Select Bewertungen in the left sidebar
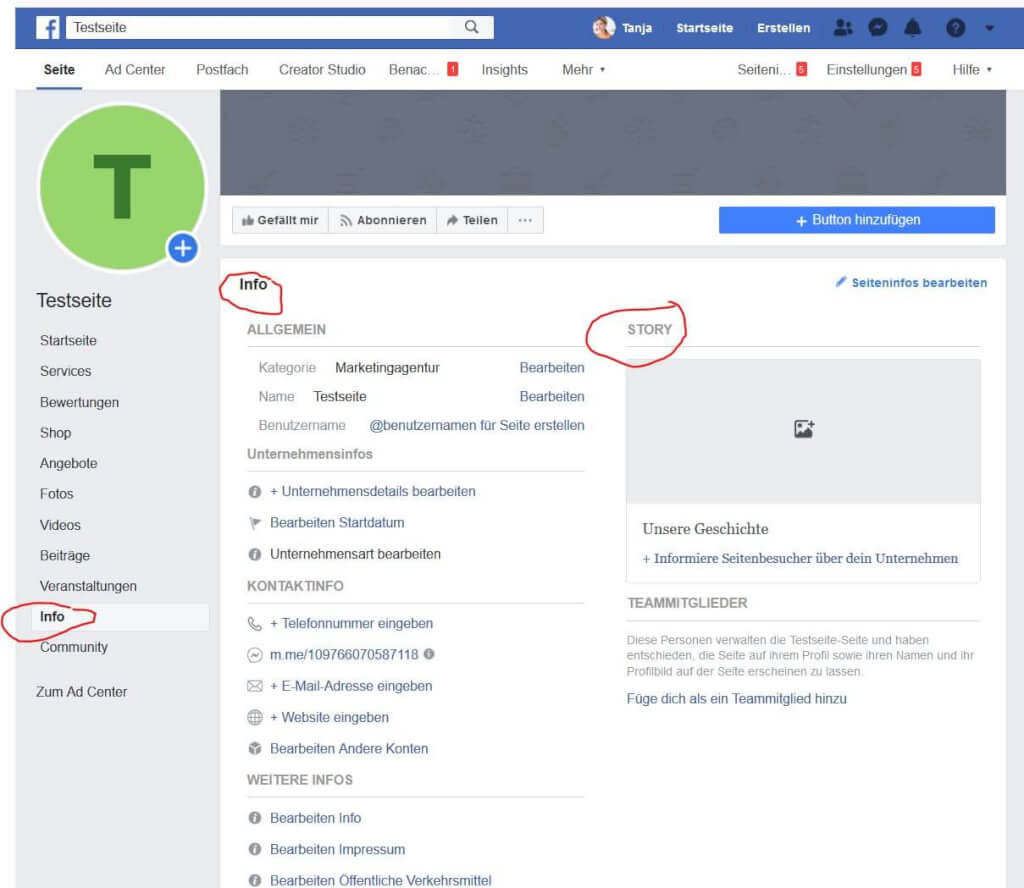Viewport: 1024px width, 888px height. 79,402
